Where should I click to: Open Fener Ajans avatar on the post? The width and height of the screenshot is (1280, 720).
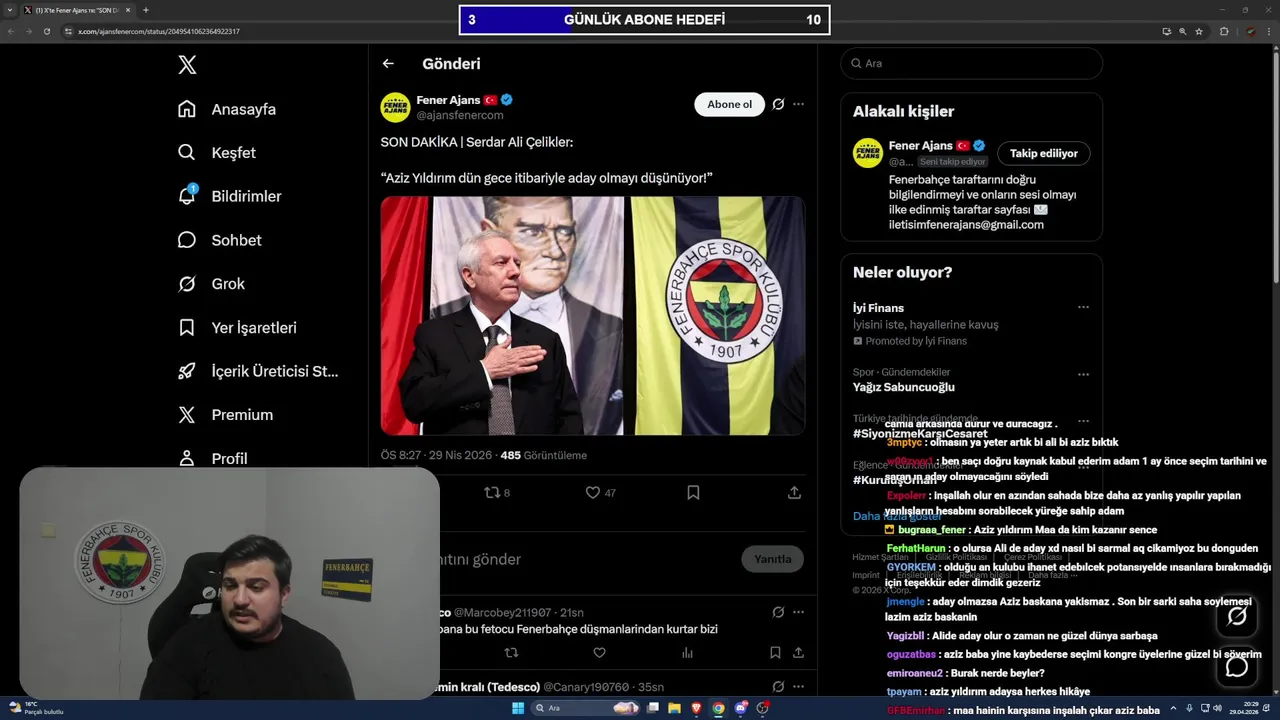395,107
